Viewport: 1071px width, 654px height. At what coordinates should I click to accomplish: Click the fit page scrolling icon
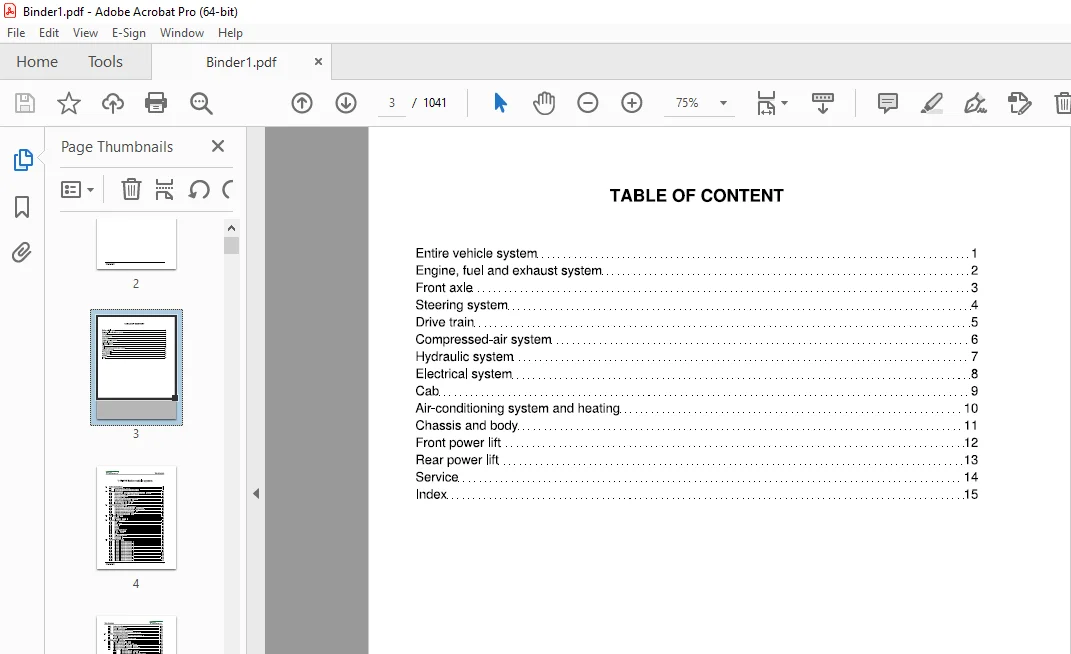[x=766, y=103]
